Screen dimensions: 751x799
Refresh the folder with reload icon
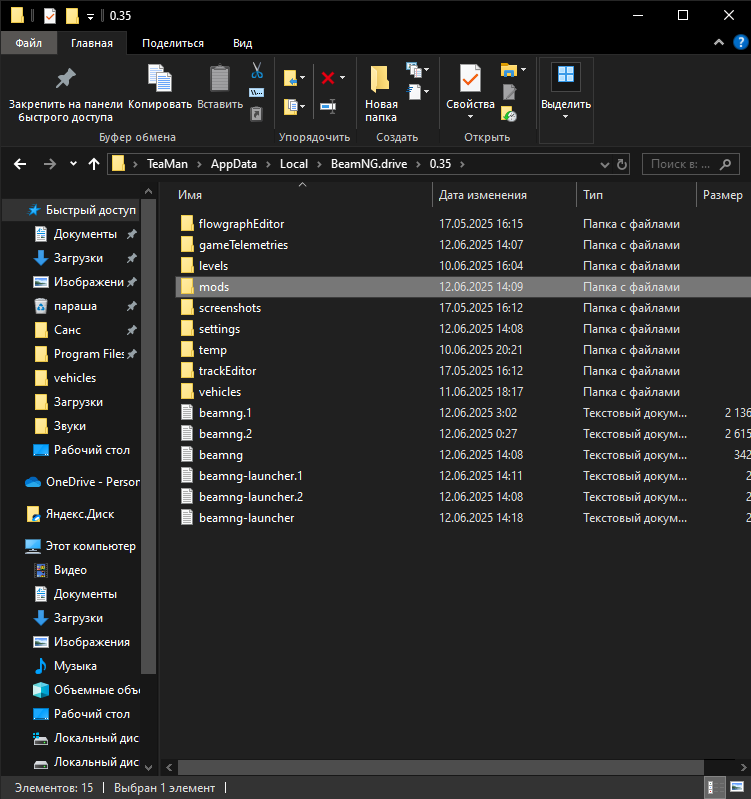tap(622, 165)
